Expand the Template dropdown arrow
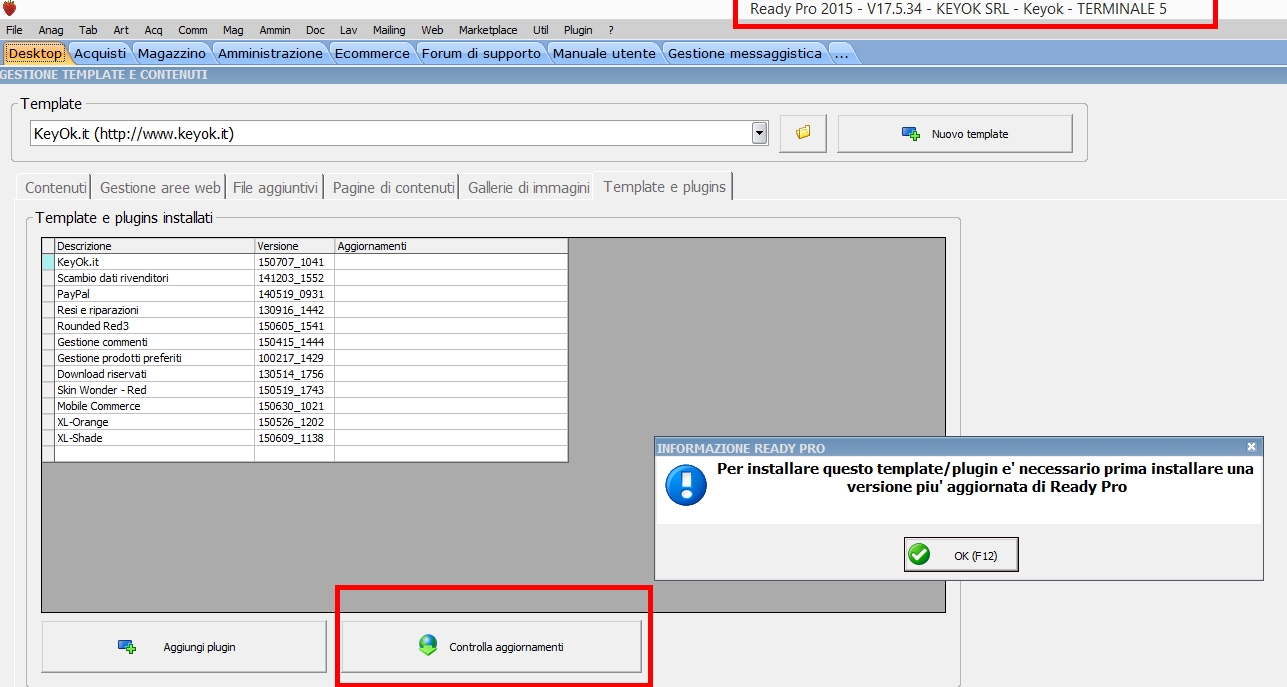This screenshot has height=687, width=1287. [759, 133]
